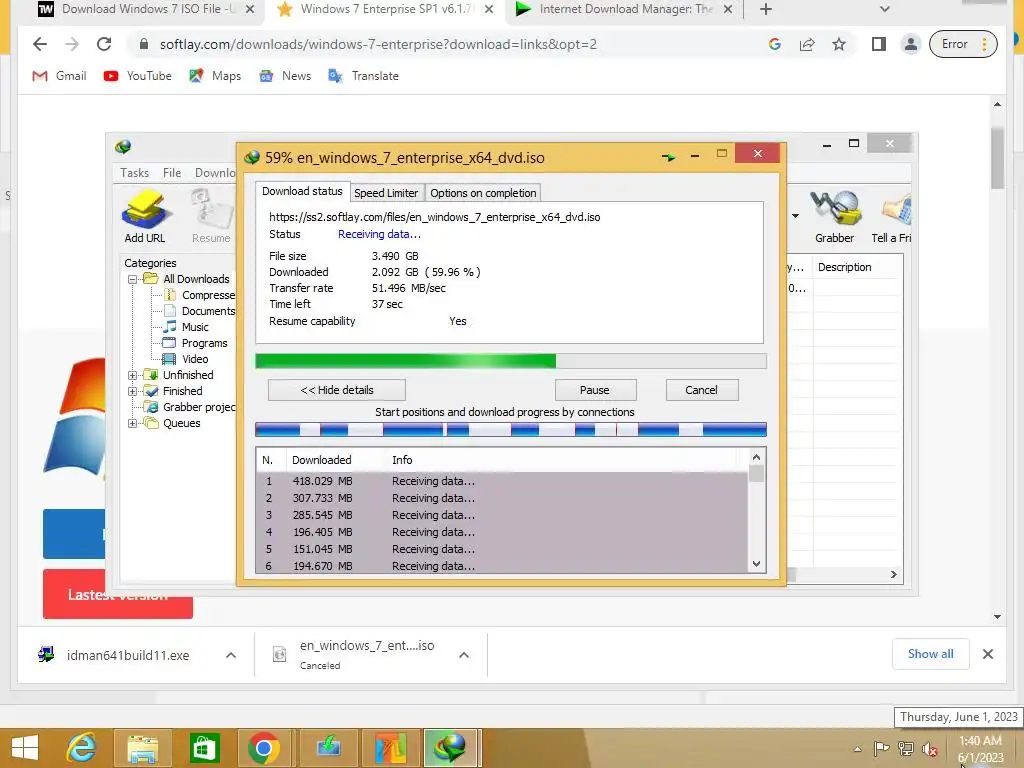Click the Error button in Chrome toolbar
This screenshot has height=768, width=1024.
tap(963, 44)
